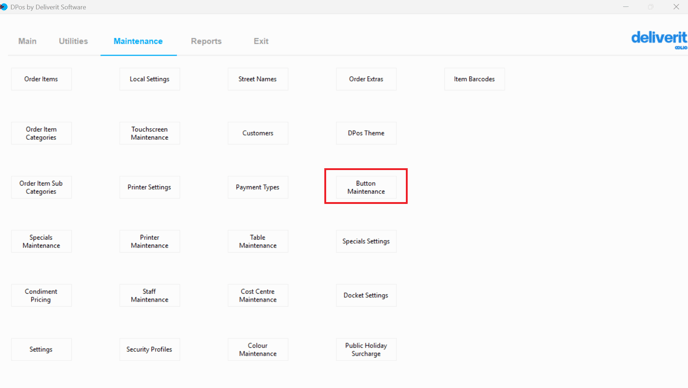Maximize the DPos window
The height and width of the screenshot is (388, 688).
(x=651, y=7)
